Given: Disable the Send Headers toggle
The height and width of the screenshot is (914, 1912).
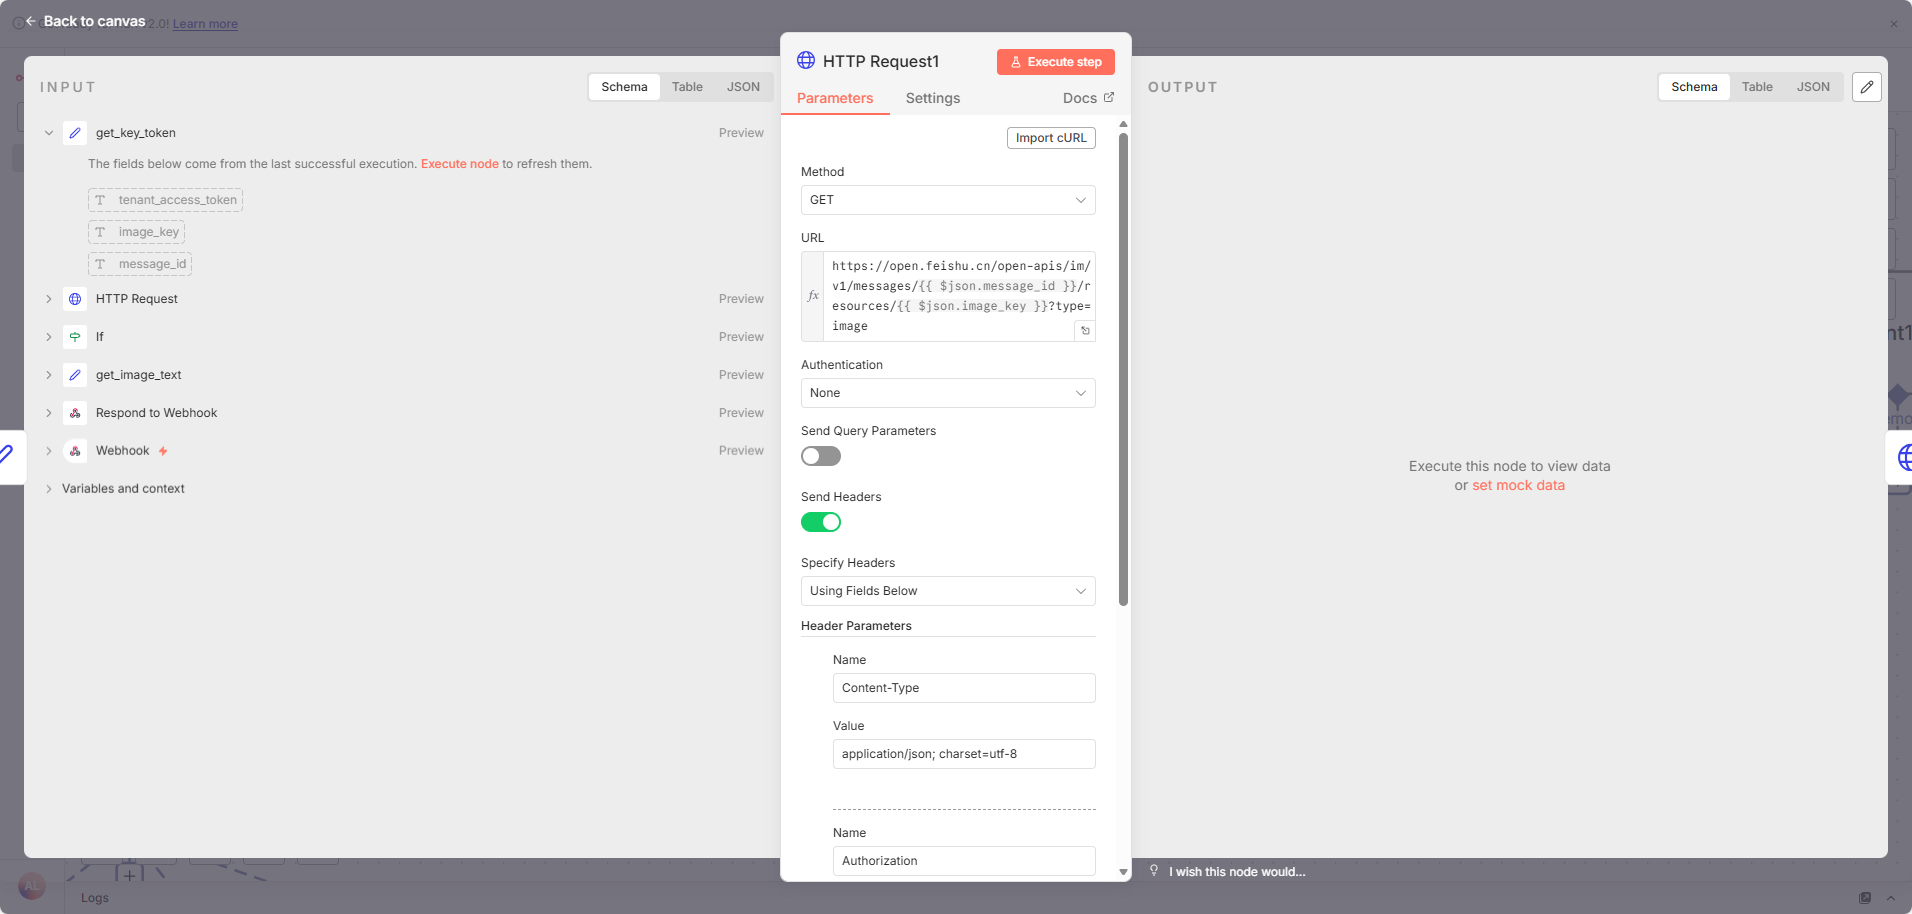Looking at the screenshot, I should click(x=820, y=522).
